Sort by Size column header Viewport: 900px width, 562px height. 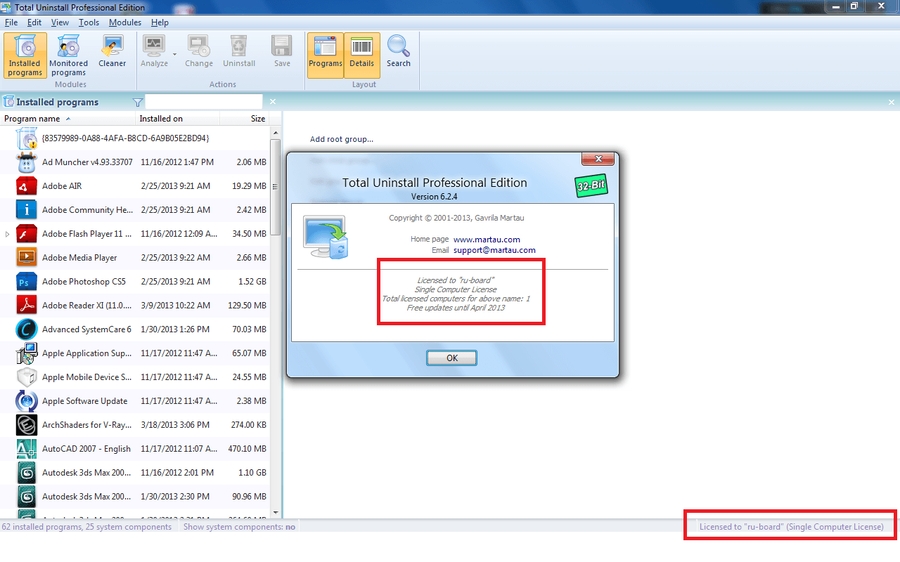[245, 118]
